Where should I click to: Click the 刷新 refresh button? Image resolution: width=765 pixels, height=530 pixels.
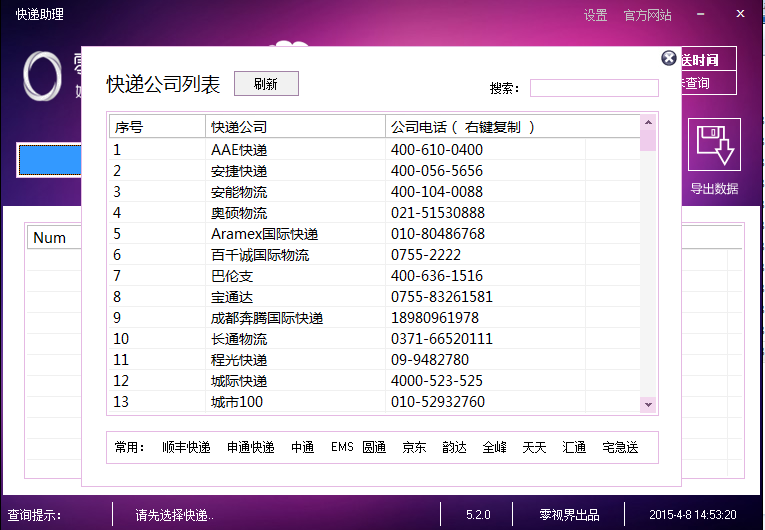click(266, 84)
